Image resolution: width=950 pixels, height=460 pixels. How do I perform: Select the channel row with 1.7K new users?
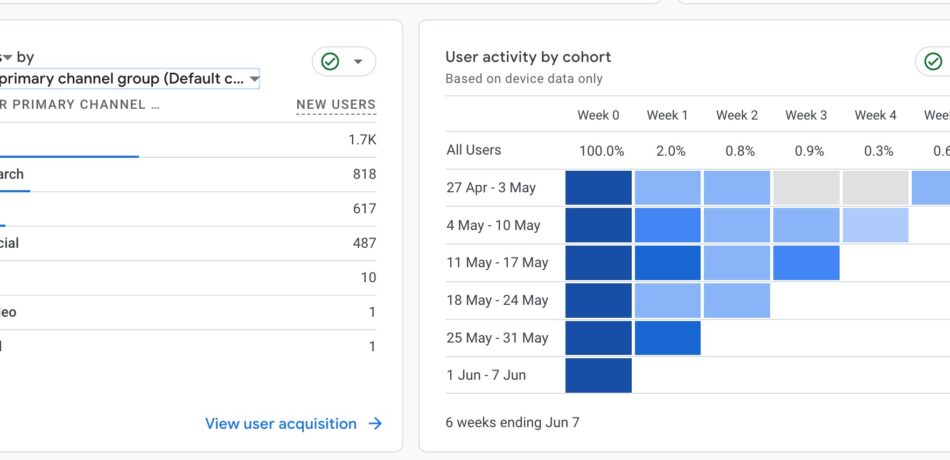point(188,140)
